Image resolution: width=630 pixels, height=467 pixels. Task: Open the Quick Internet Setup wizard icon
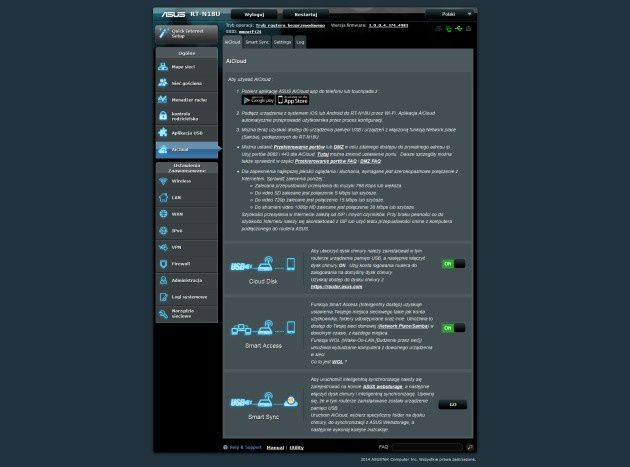[163, 33]
